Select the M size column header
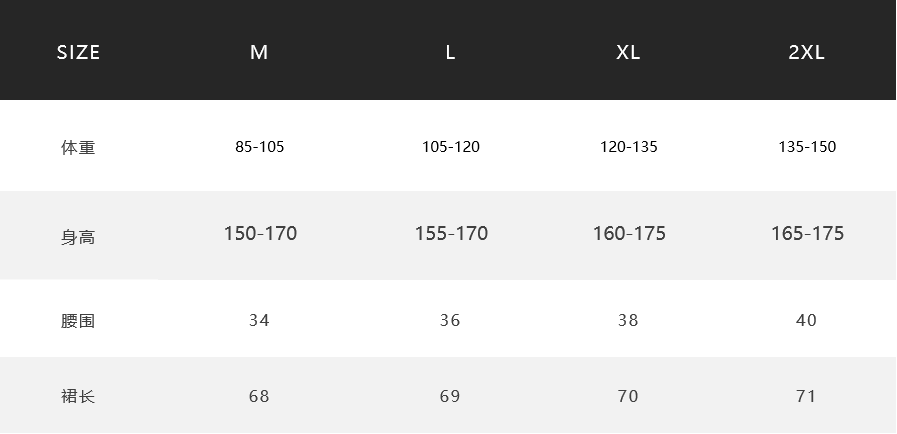The image size is (897, 434). [259, 53]
